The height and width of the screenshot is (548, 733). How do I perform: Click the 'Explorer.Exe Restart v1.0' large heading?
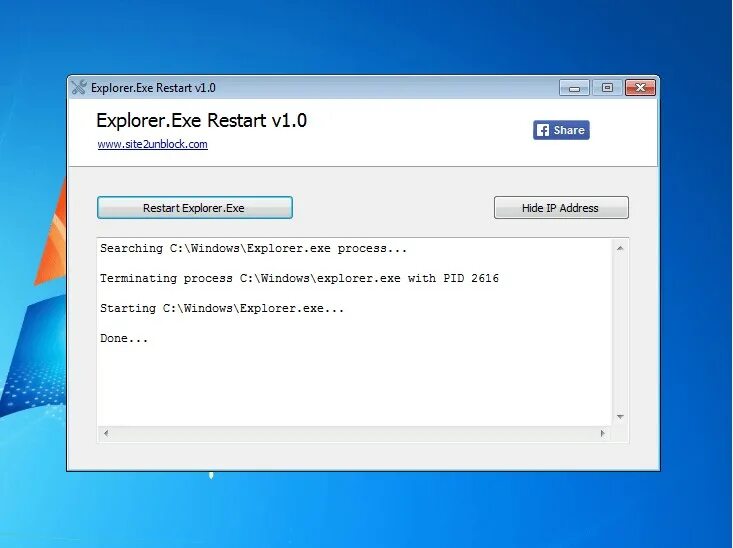click(x=201, y=121)
